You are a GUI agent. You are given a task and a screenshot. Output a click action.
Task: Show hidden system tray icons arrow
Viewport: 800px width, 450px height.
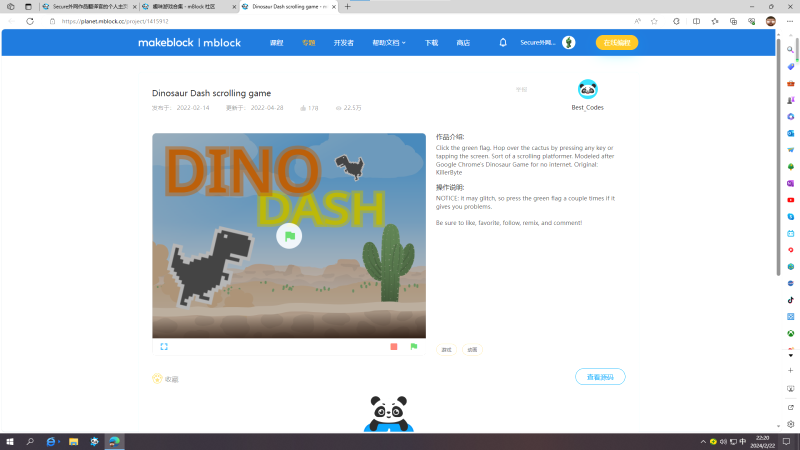[703, 442]
